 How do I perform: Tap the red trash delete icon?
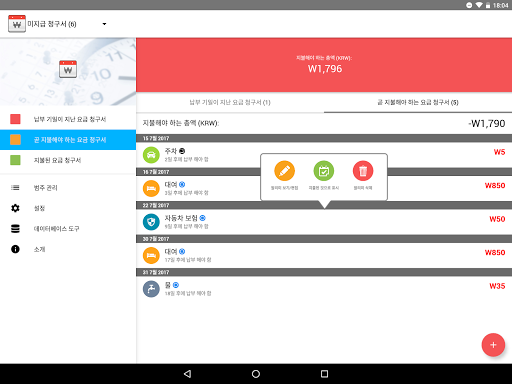(x=363, y=171)
